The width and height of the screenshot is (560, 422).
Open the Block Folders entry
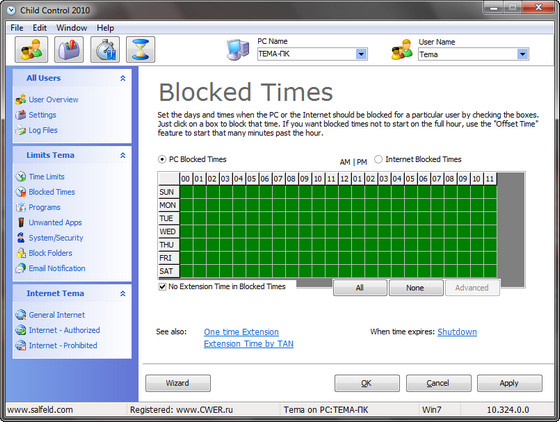pos(50,253)
